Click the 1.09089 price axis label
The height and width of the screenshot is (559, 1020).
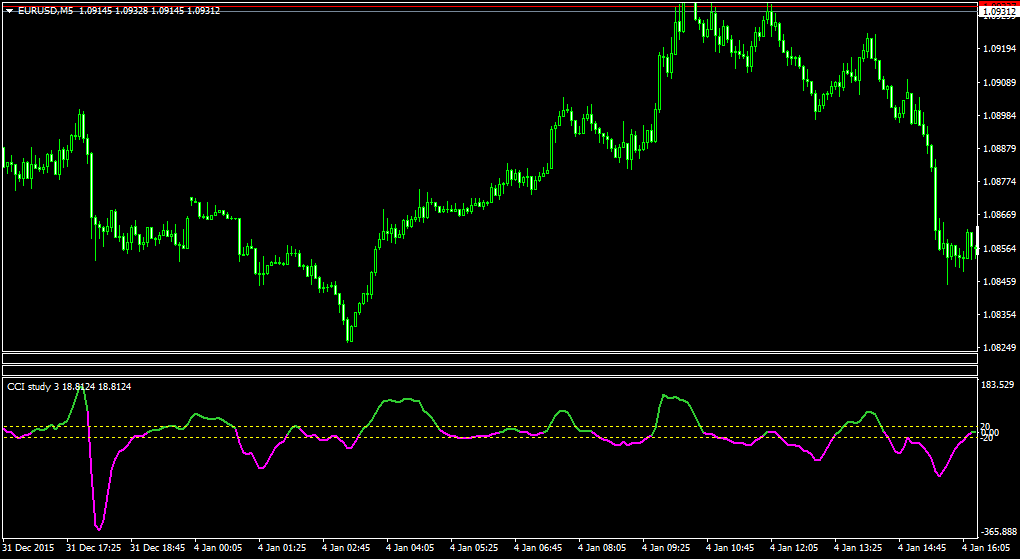coord(1000,83)
